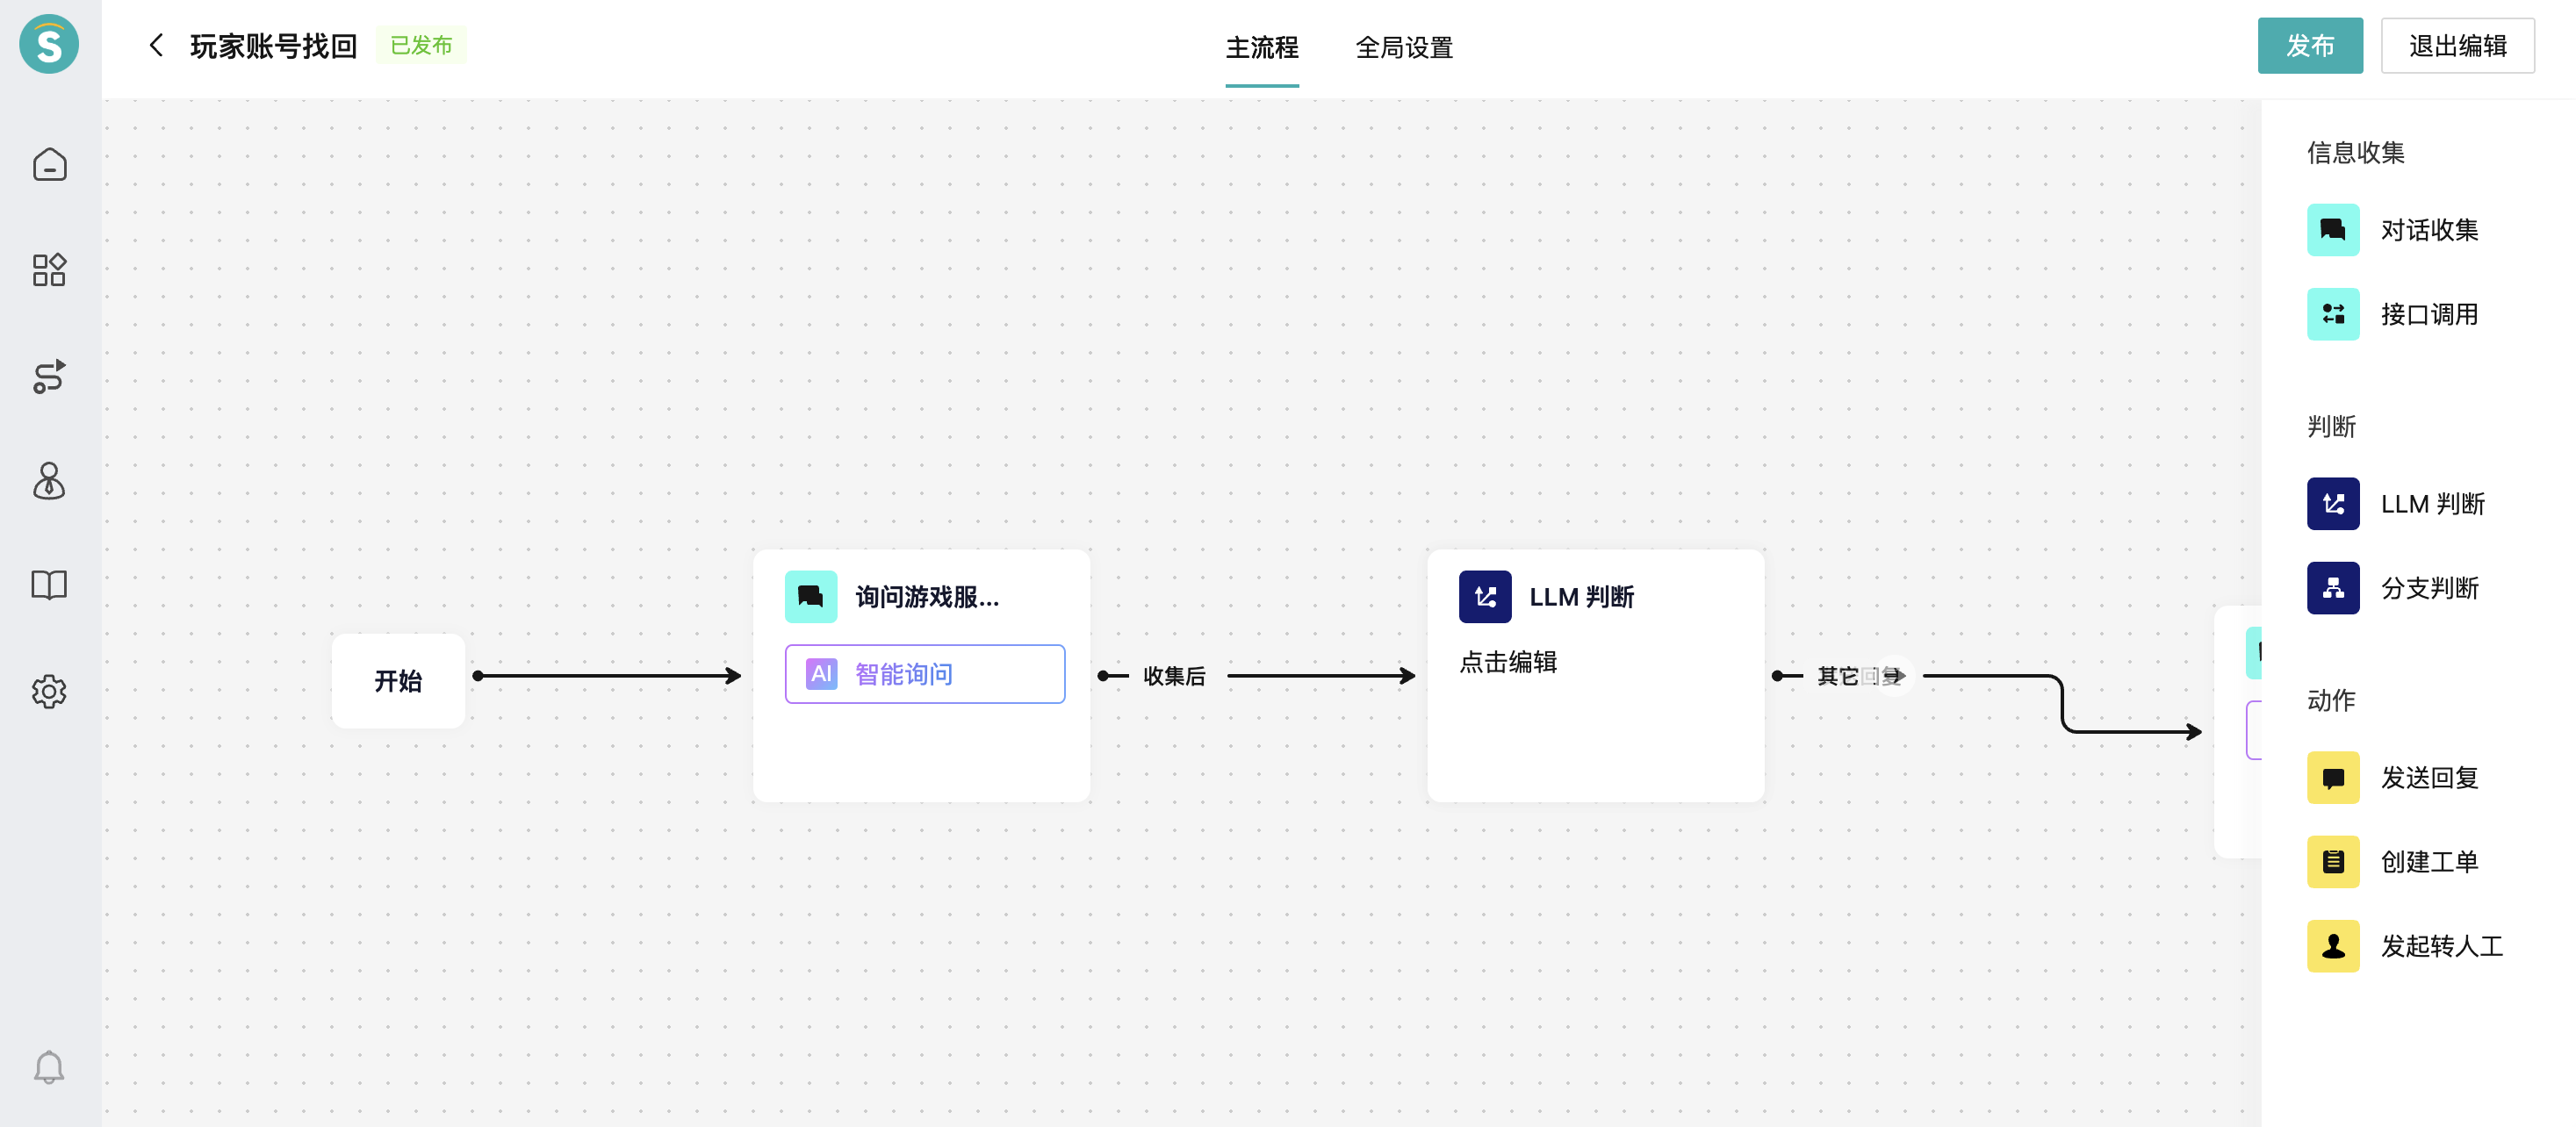
Task: Select the 对话收集 chat icon in the panel
Action: [2333, 230]
